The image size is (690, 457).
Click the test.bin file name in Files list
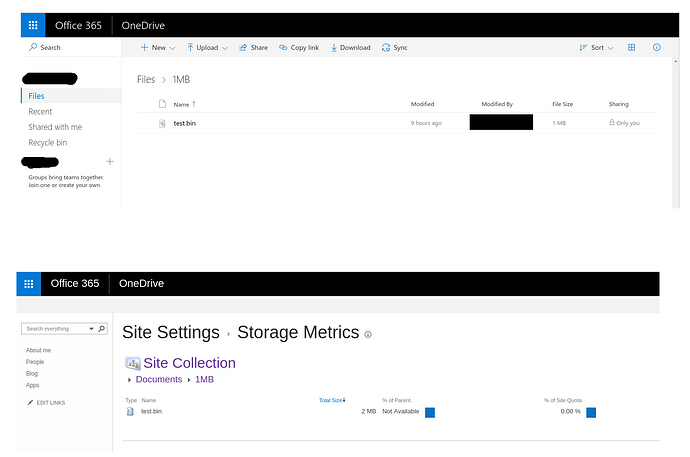(184, 124)
